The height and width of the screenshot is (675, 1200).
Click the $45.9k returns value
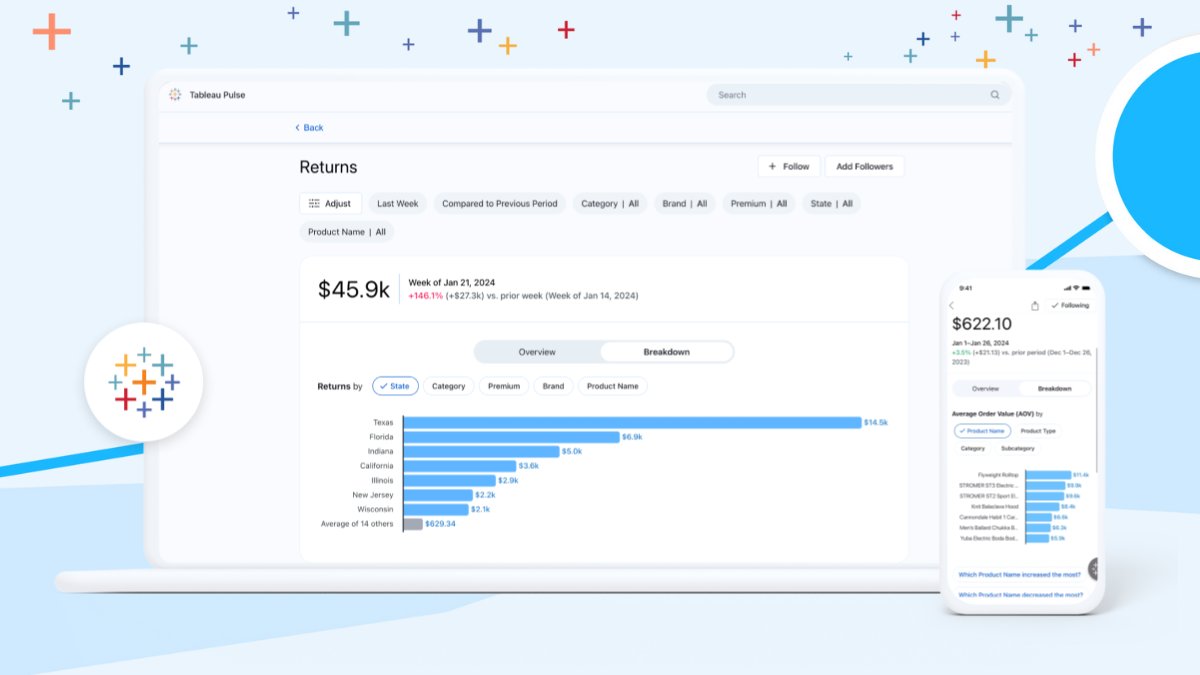(x=354, y=289)
